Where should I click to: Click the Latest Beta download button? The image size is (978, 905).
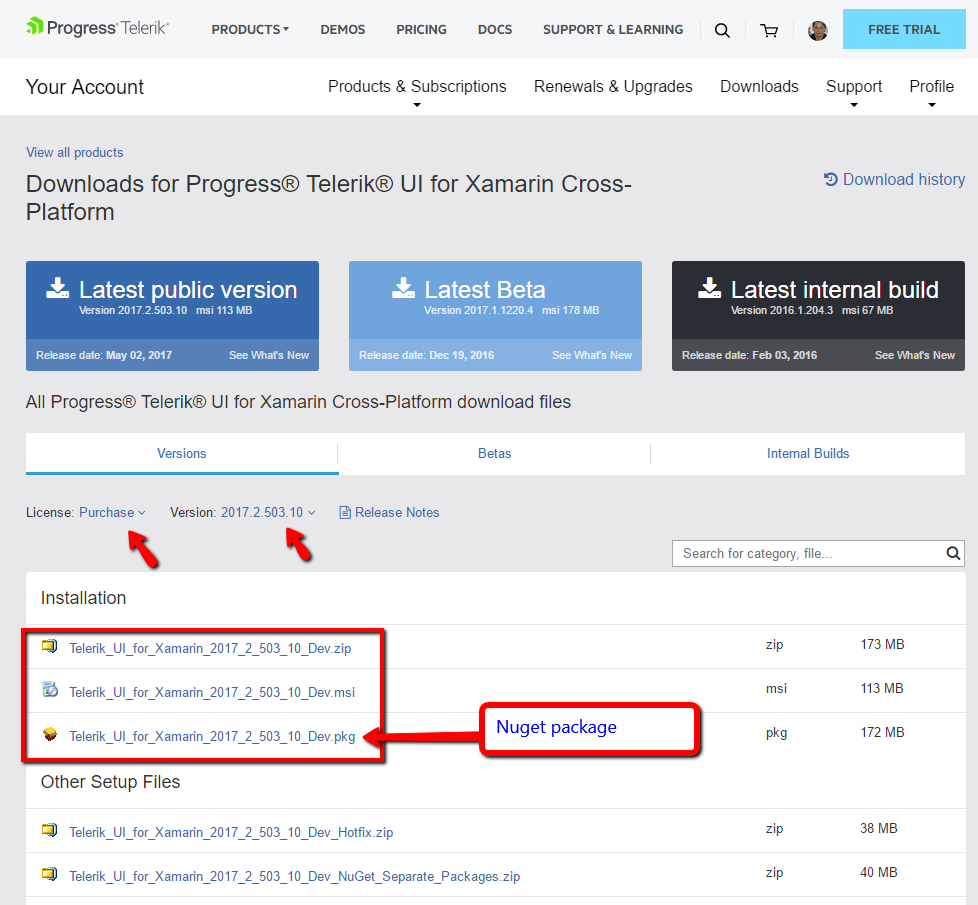495,300
